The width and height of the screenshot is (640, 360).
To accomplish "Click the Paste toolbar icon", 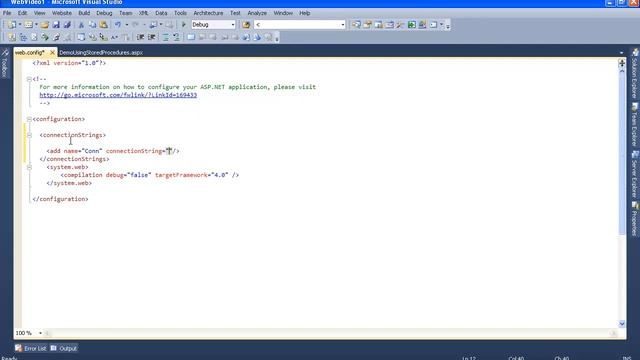I will tap(104, 25).
